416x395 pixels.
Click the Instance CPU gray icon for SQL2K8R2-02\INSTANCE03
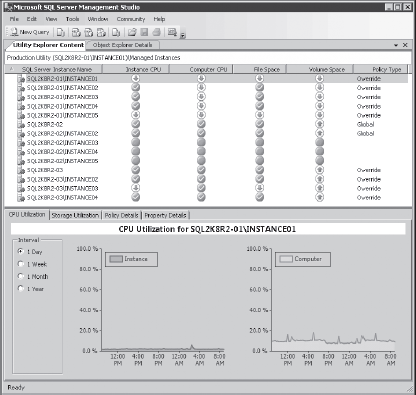click(135, 142)
